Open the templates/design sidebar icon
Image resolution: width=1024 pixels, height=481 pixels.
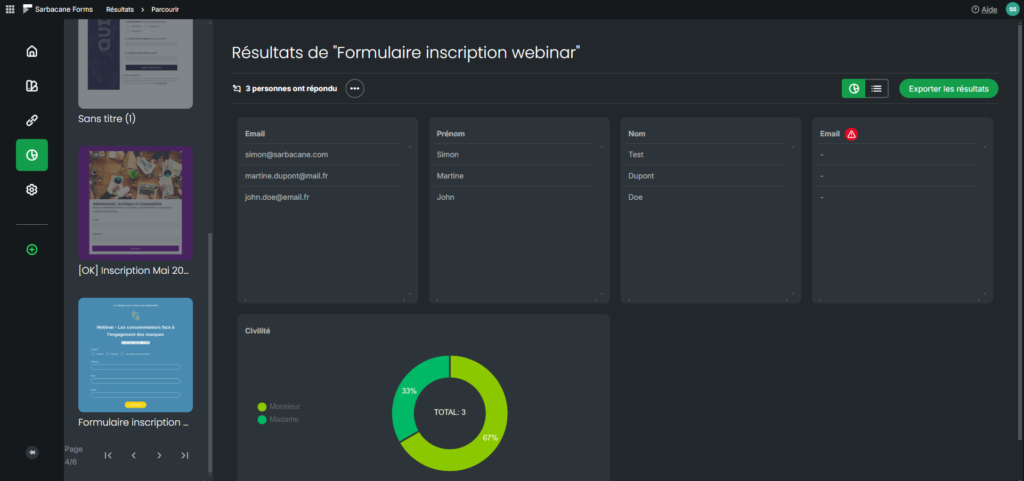pos(32,86)
